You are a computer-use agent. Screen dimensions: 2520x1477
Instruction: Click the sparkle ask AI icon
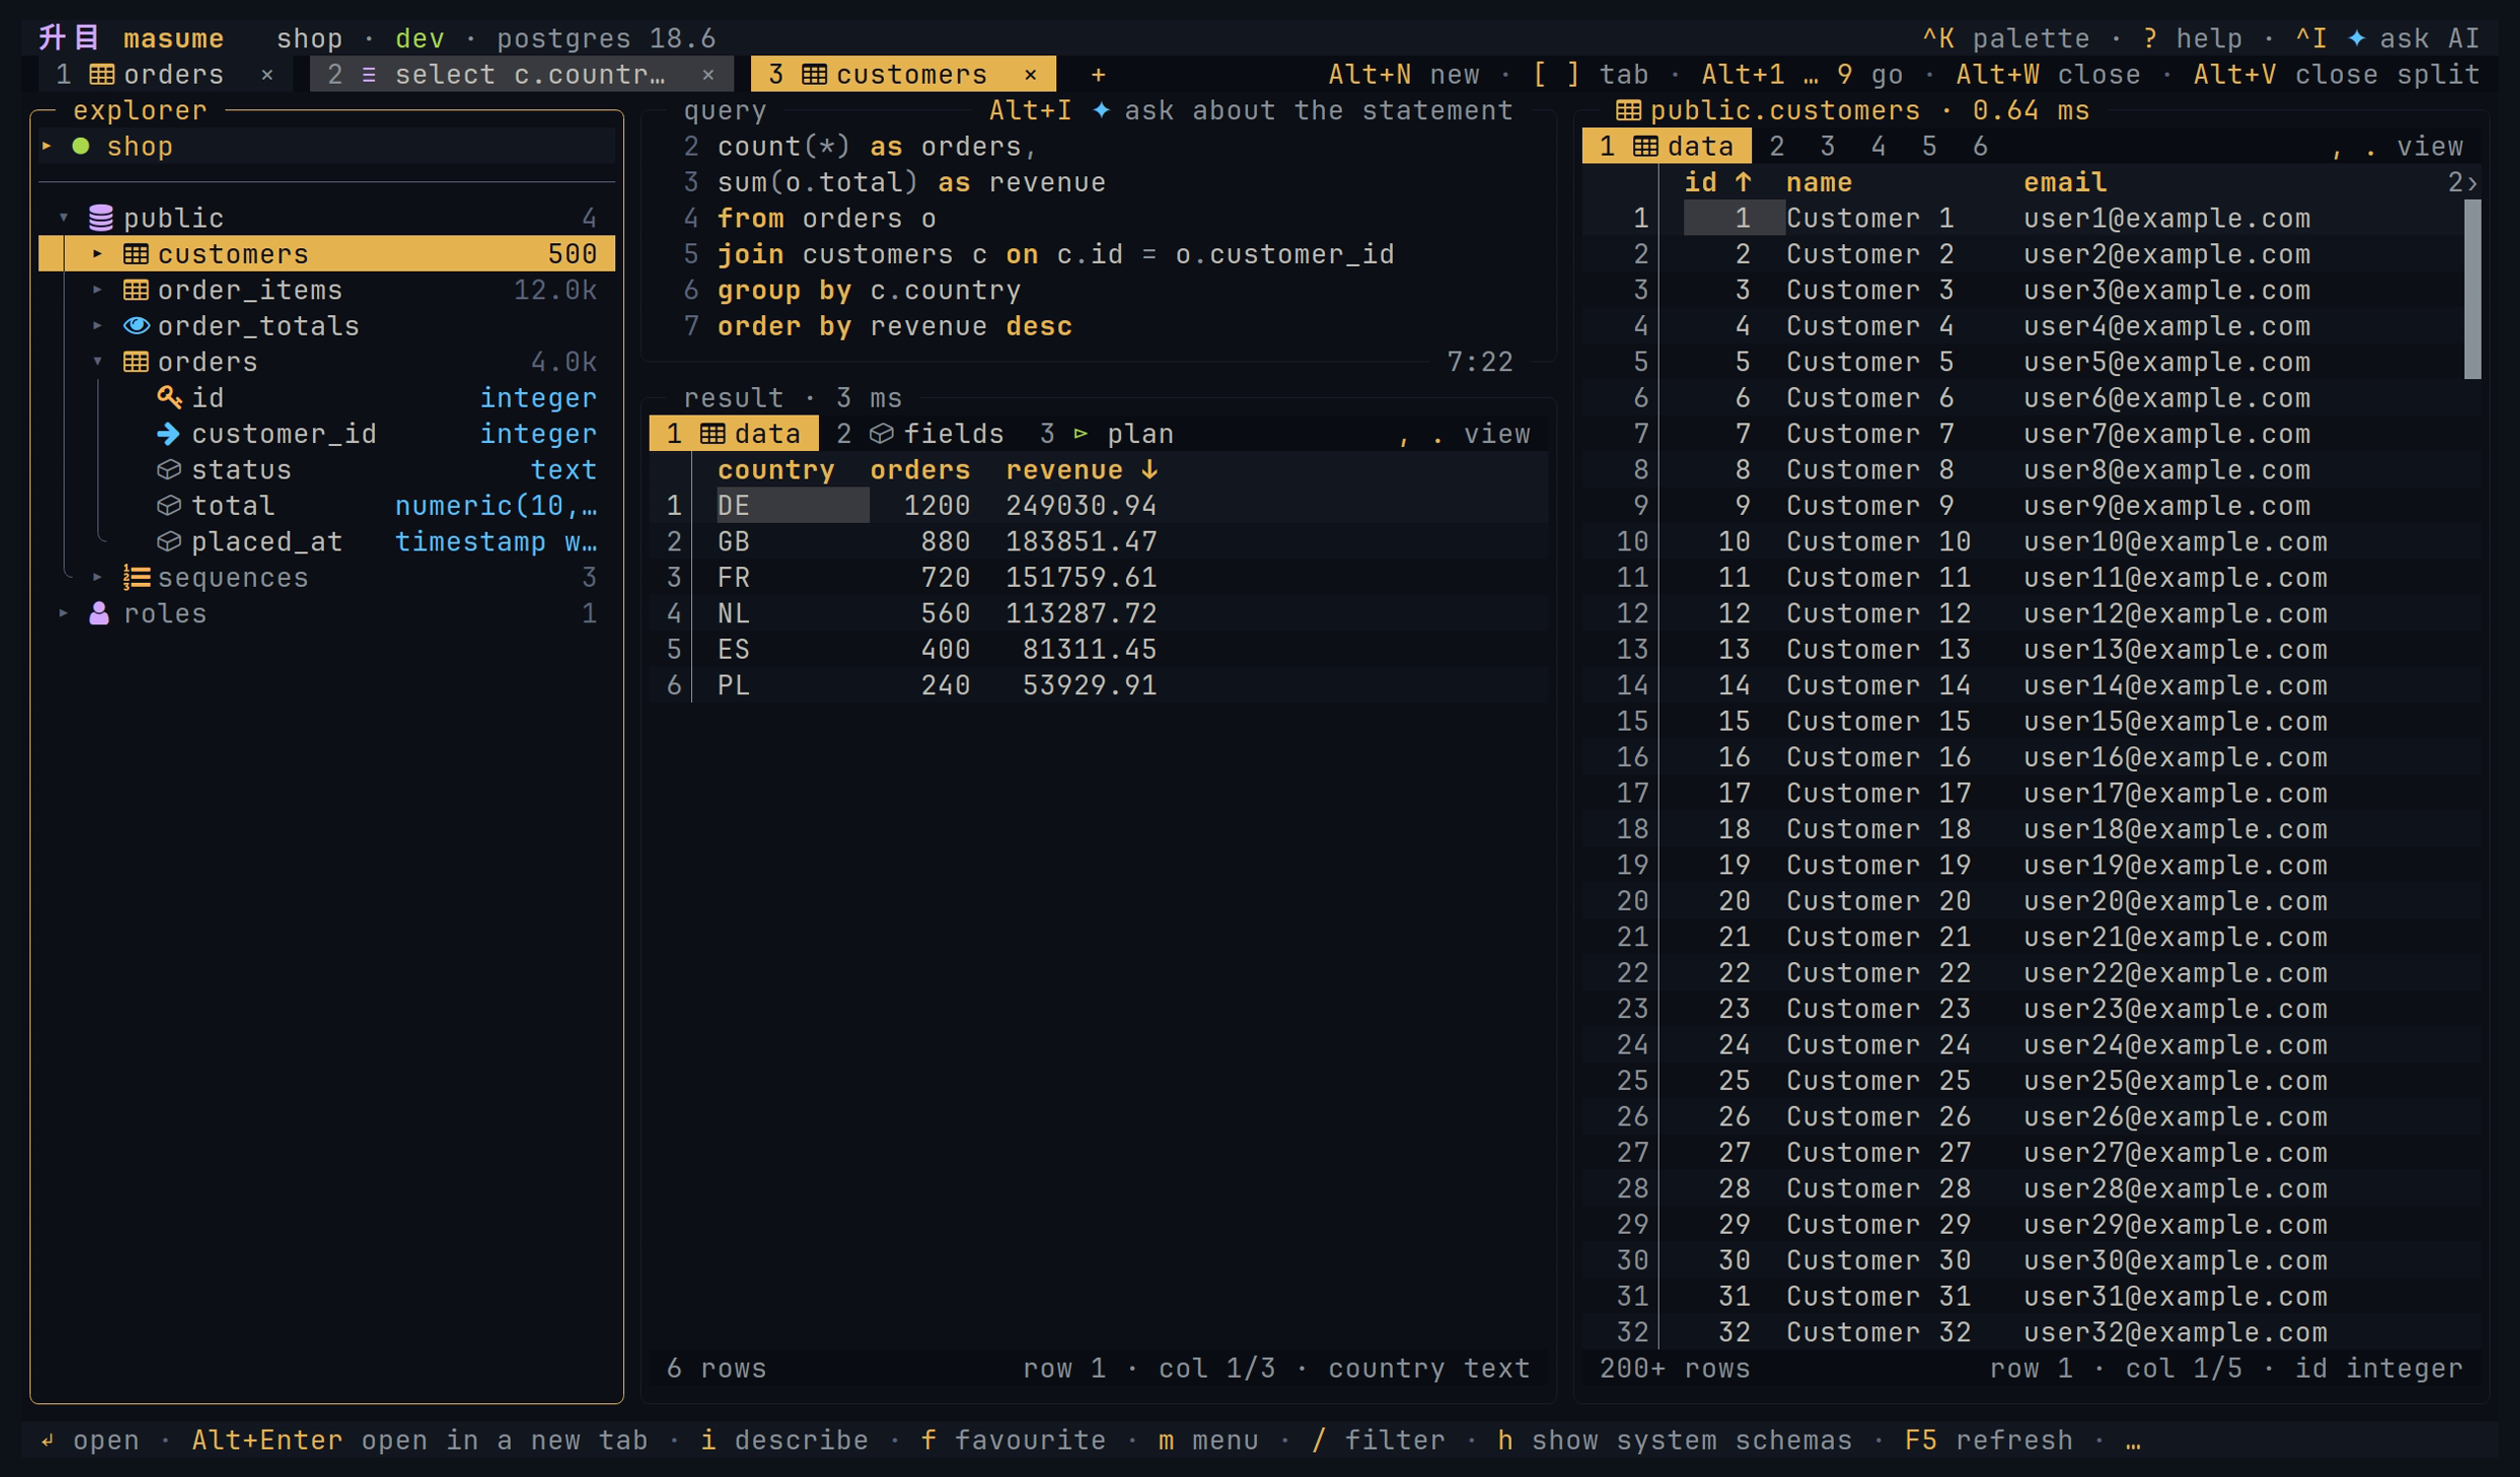(2357, 38)
